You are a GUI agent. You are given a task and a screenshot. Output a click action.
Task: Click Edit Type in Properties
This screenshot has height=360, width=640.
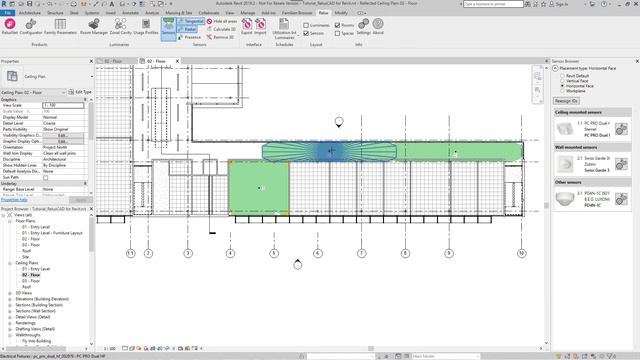(80, 92)
